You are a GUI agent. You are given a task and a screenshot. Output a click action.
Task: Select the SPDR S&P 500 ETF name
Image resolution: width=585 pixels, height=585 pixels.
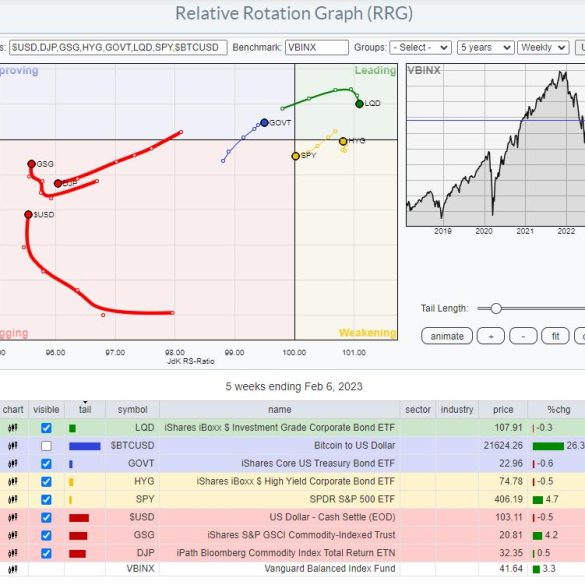pos(352,499)
